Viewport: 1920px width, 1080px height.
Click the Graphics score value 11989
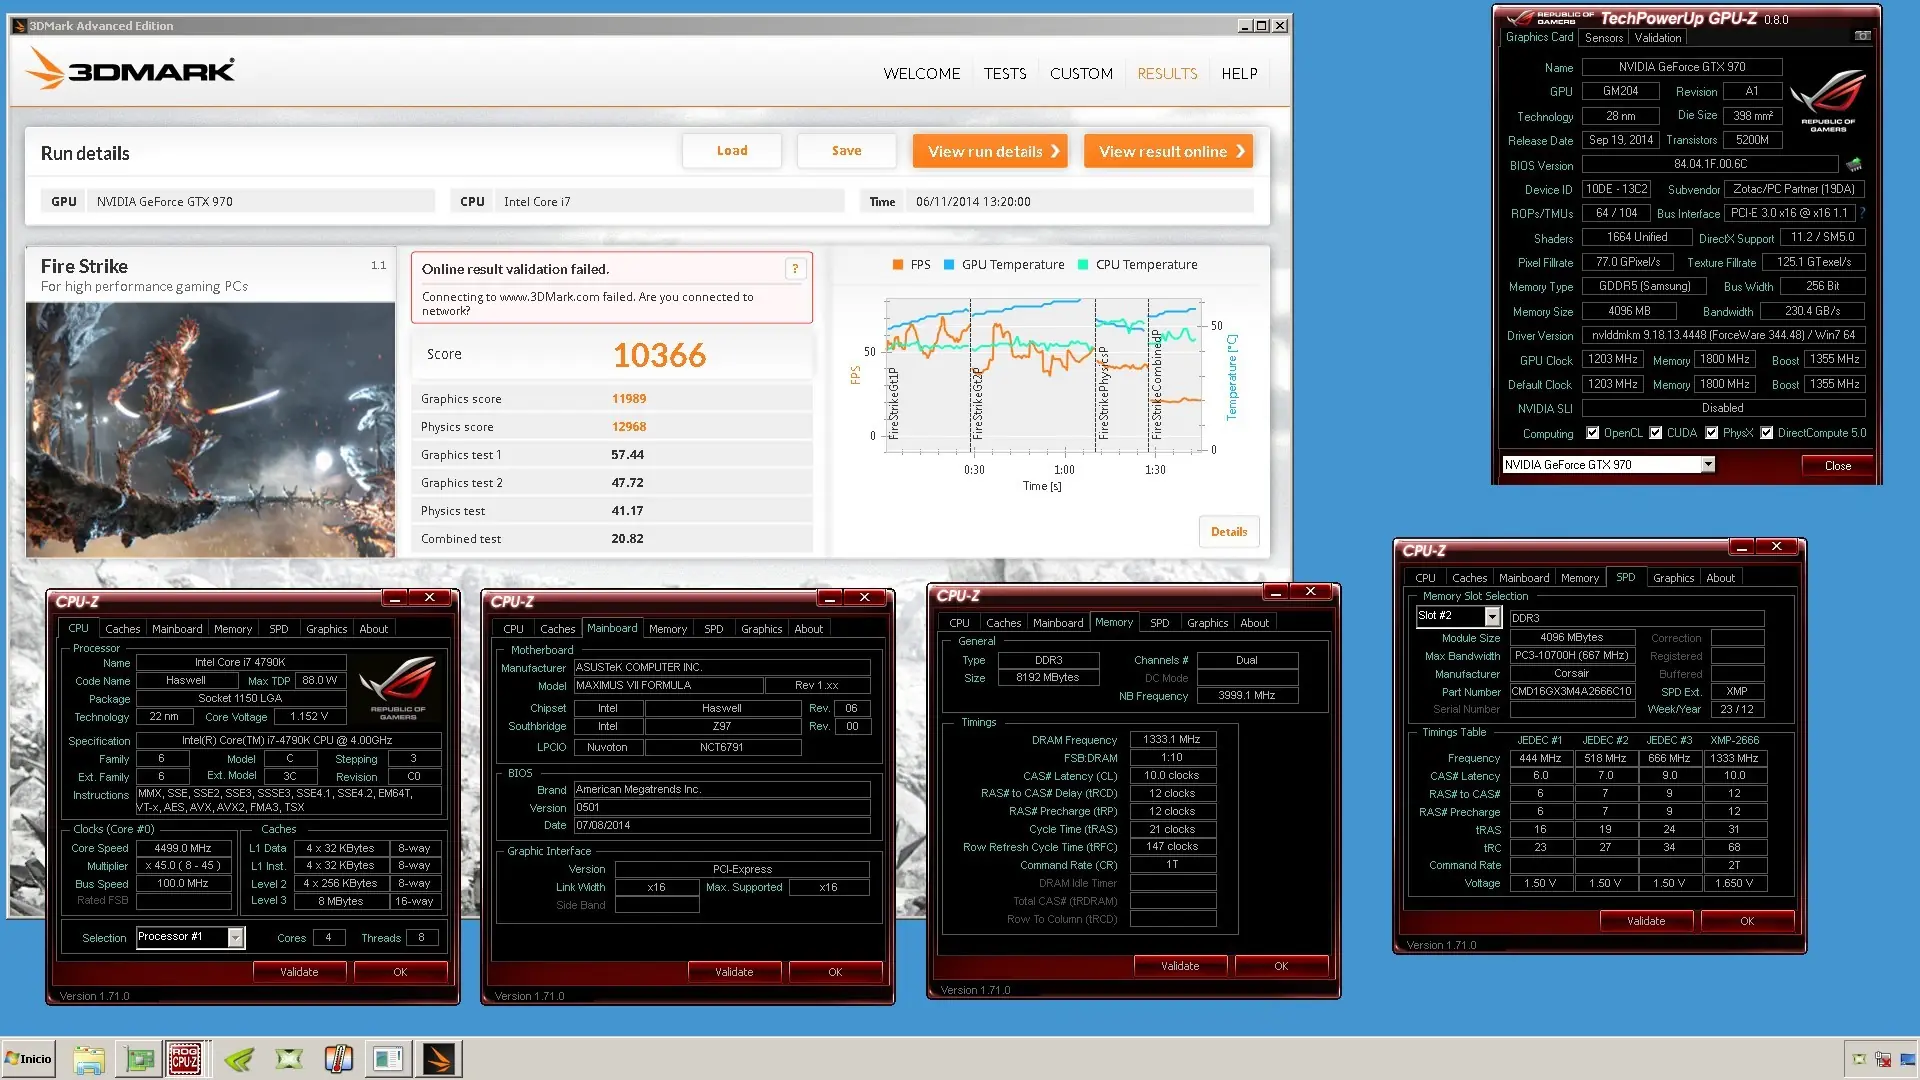[x=629, y=399]
